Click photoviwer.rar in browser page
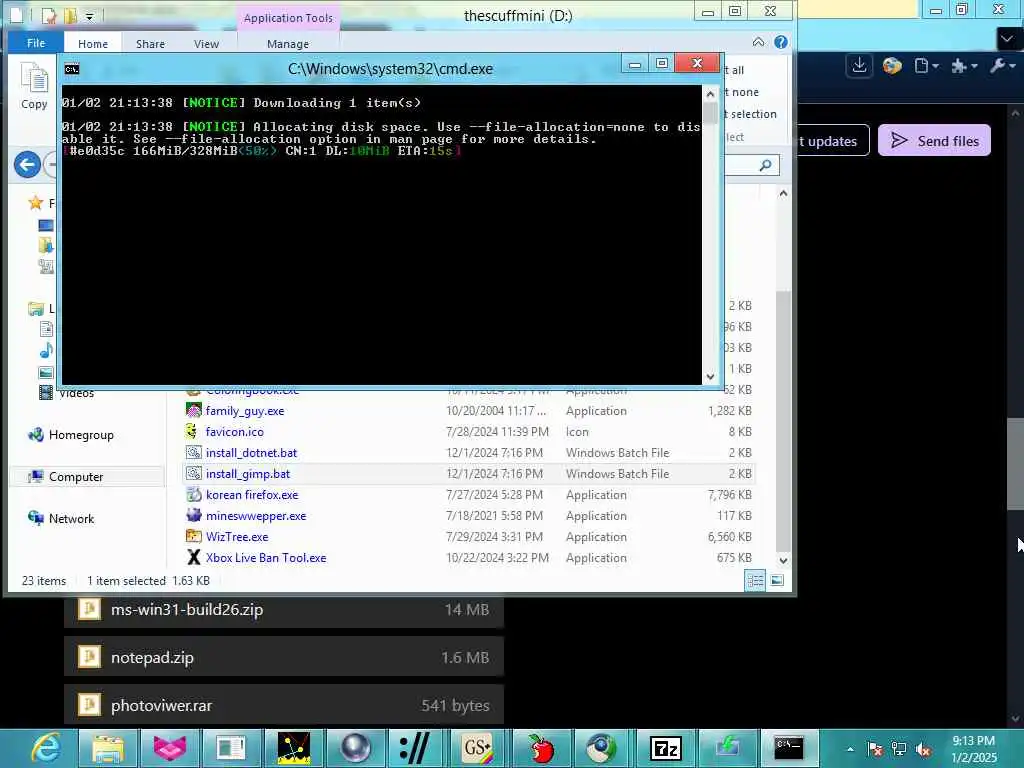 (x=284, y=705)
